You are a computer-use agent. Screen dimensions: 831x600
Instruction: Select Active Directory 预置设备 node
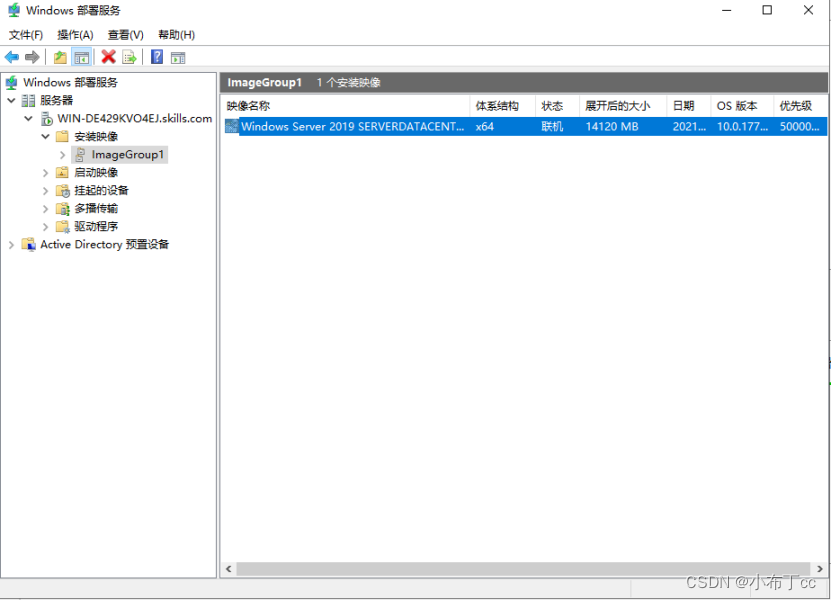tap(104, 244)
